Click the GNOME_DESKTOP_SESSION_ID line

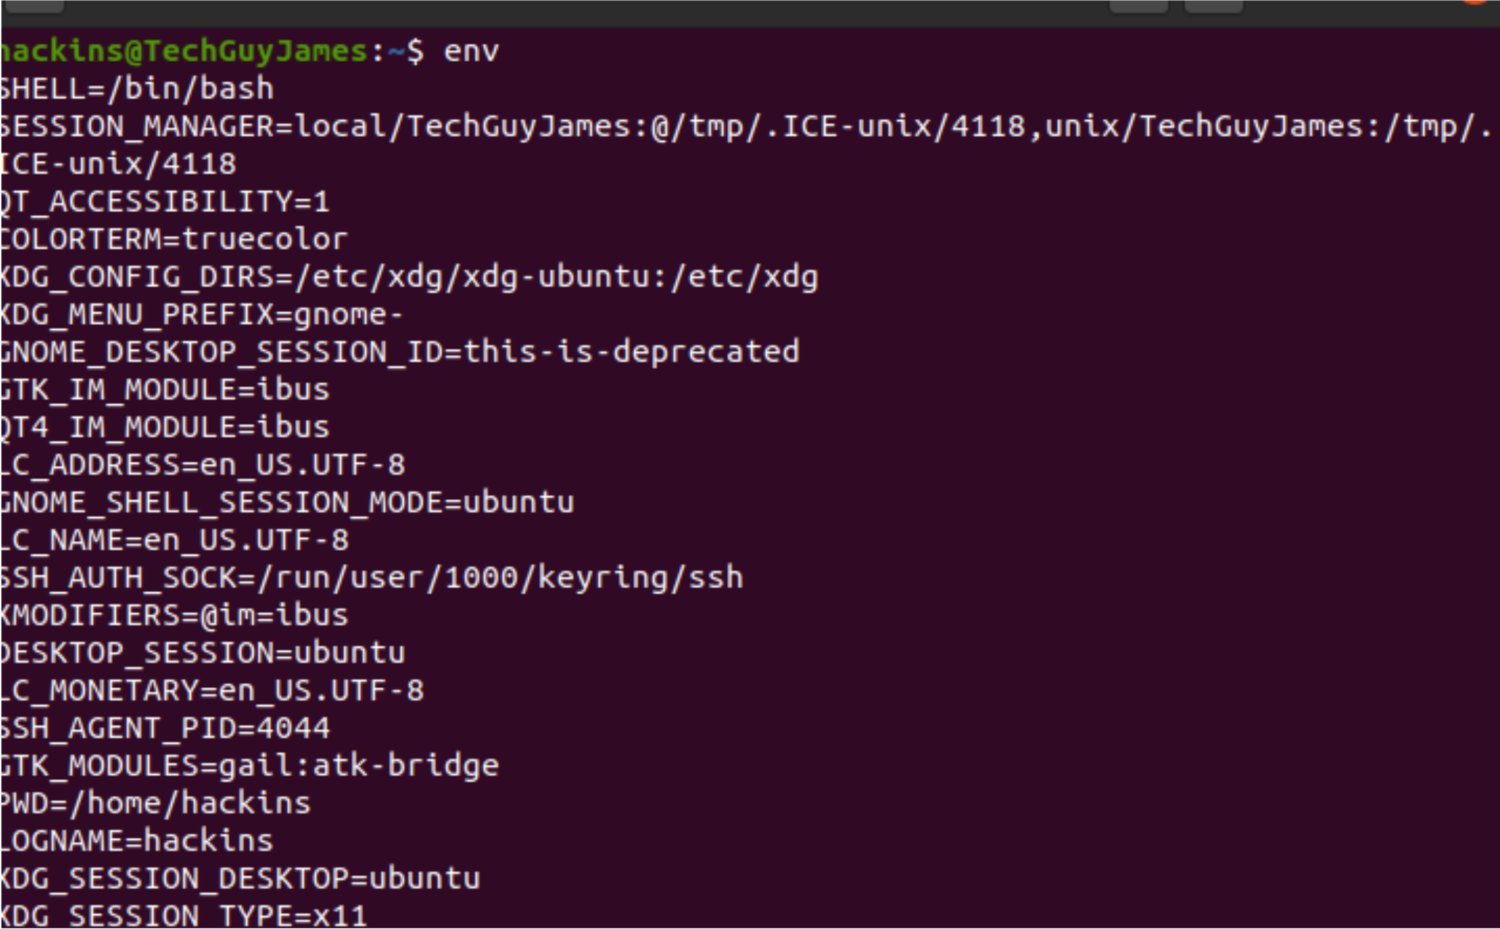[x=400, y=352]
